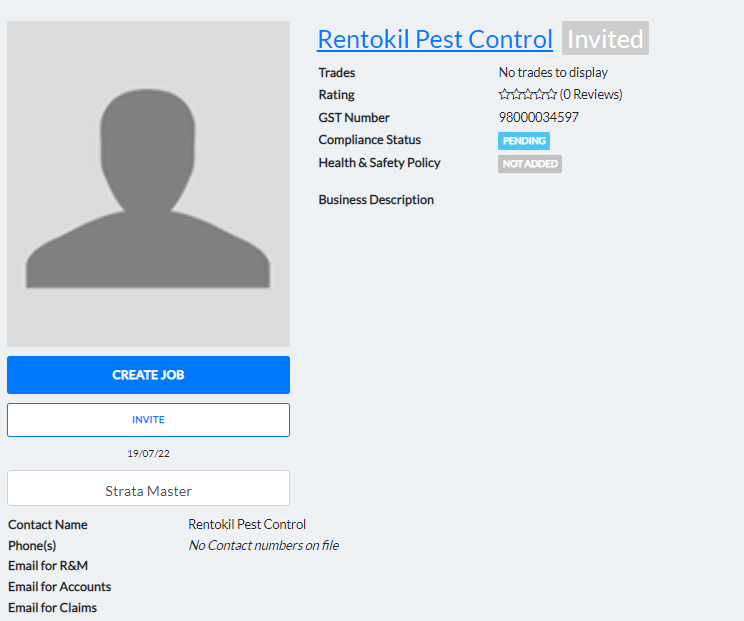Viewport: 744px width, 621px height.
Task: Select the second rating star
Action: pos(516,95)
